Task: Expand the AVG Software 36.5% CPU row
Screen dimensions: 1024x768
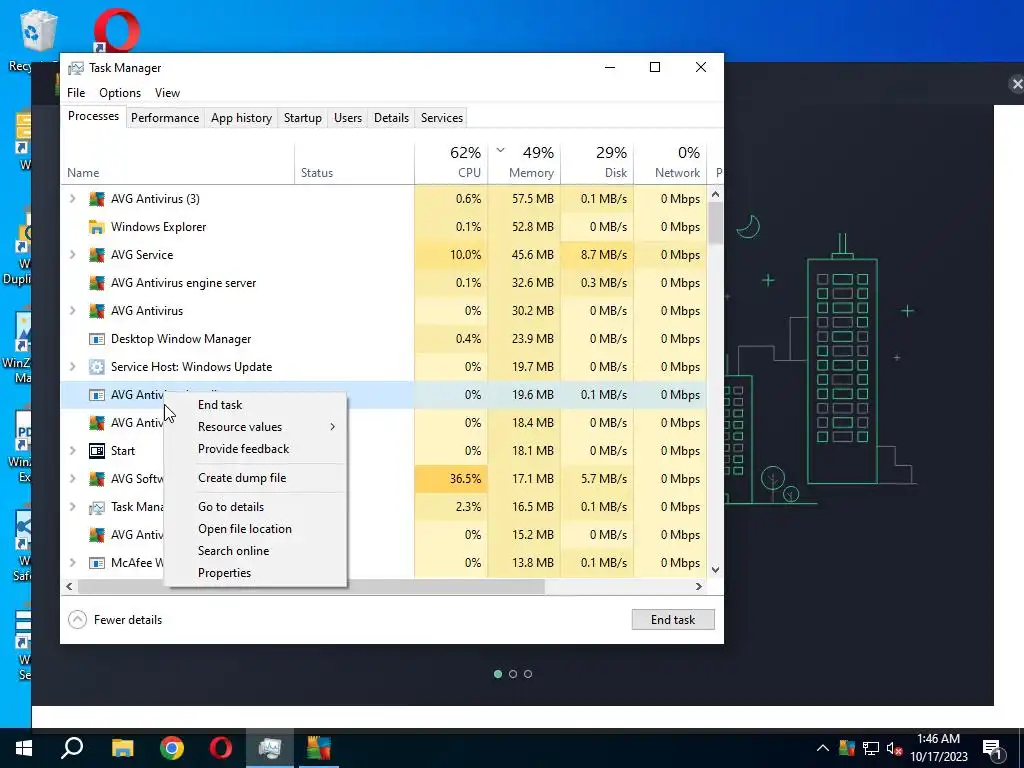Action: coord(72,479)
